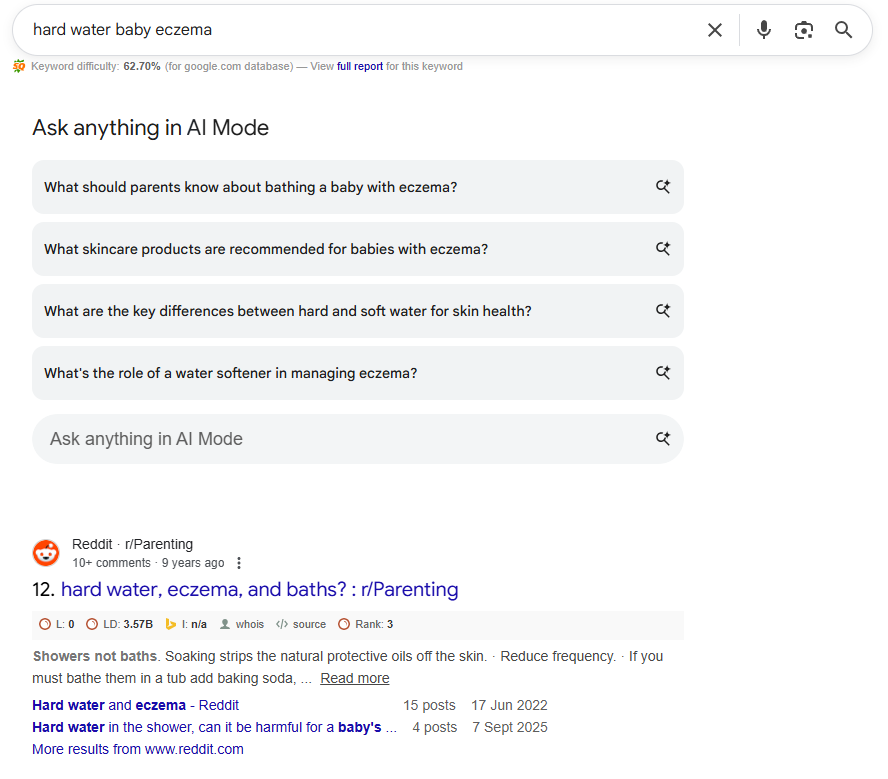The image size is (888, 779).
Task: Select hard and soft water differences suggestion
Action: (358, 311)
